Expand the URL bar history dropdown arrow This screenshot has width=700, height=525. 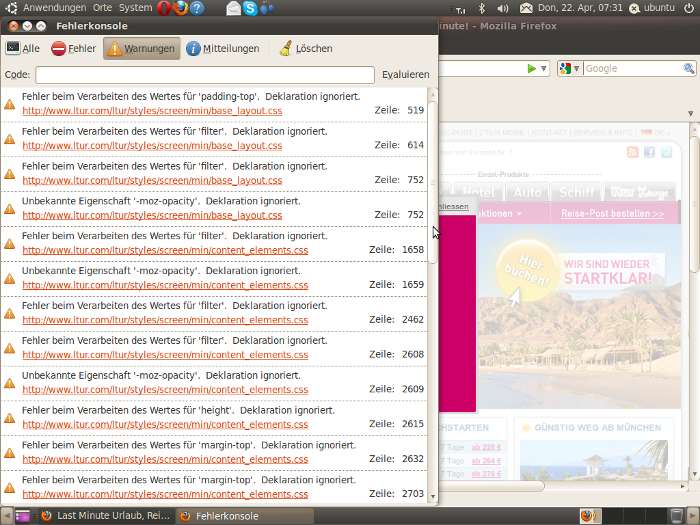[543, 68]
